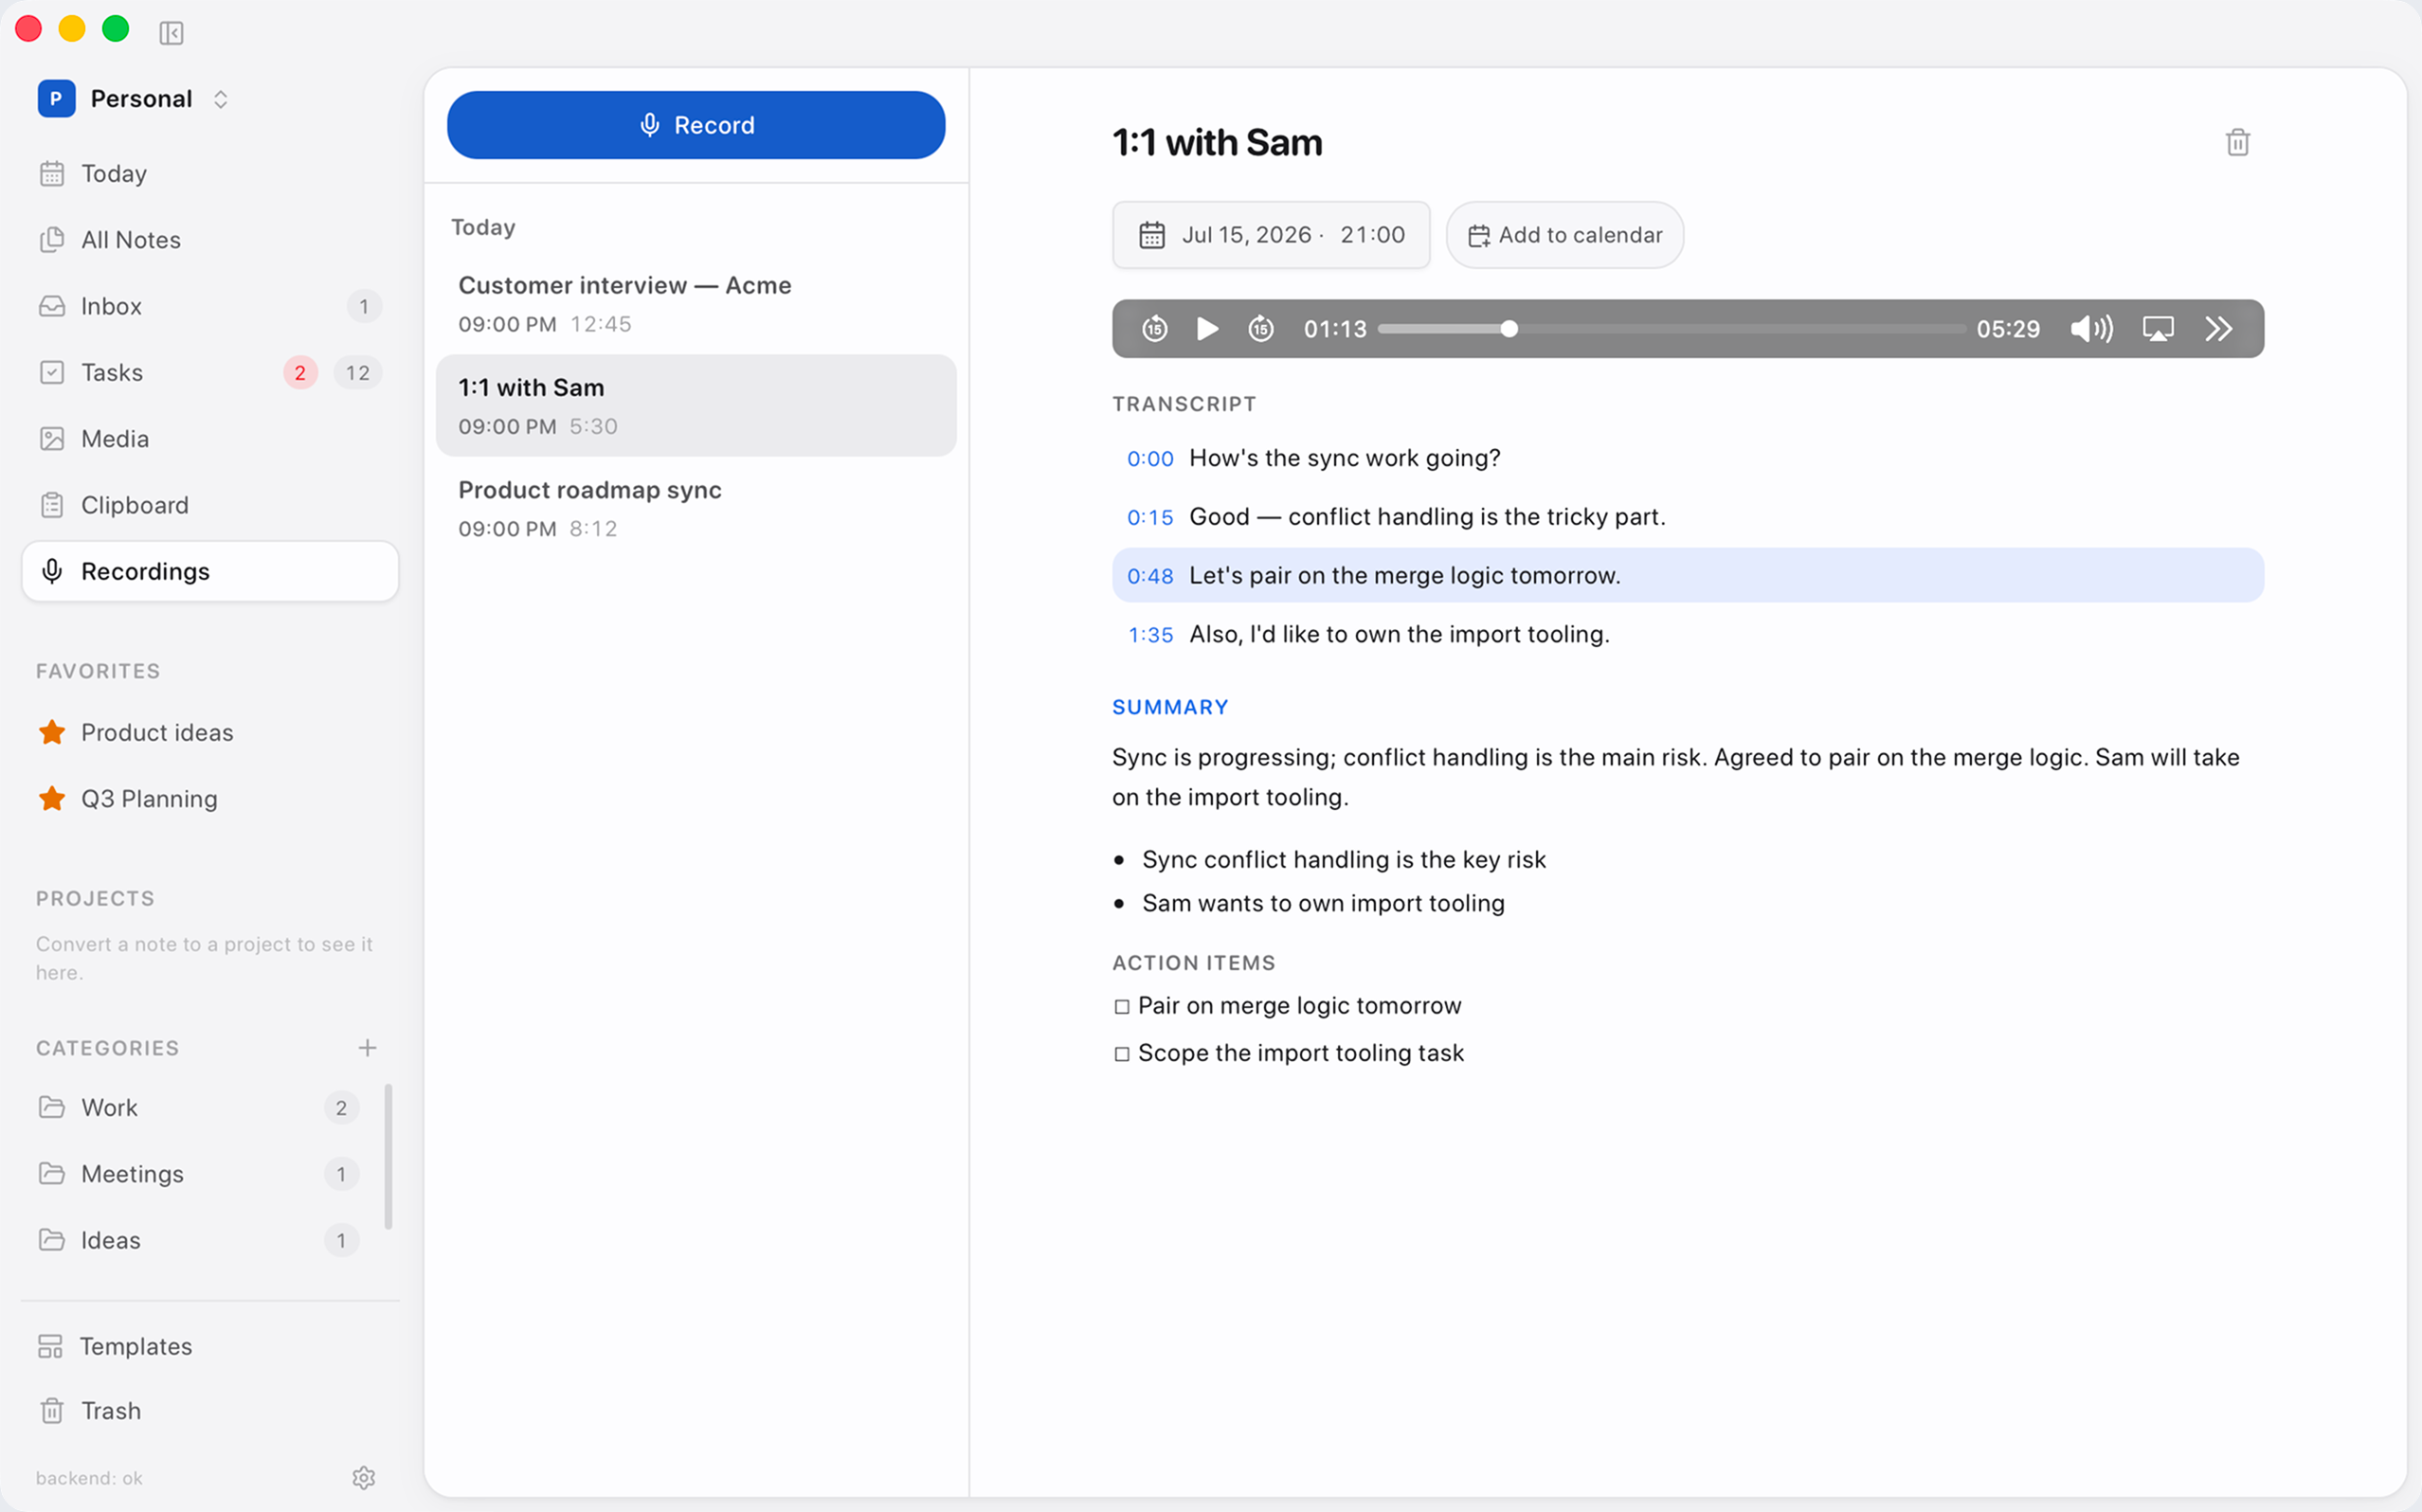Open the Meetings category
Image resolution: width=2422 pixels, height=1512 pixels.
point(197,1174)
